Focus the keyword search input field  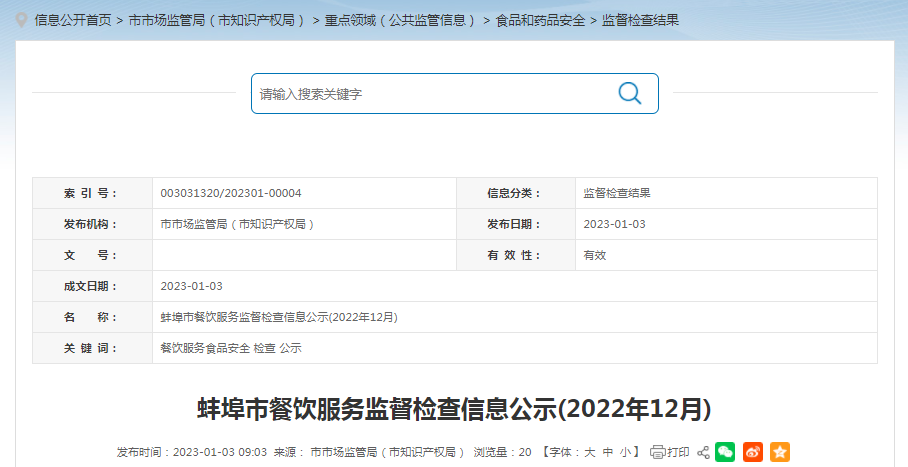430,94
